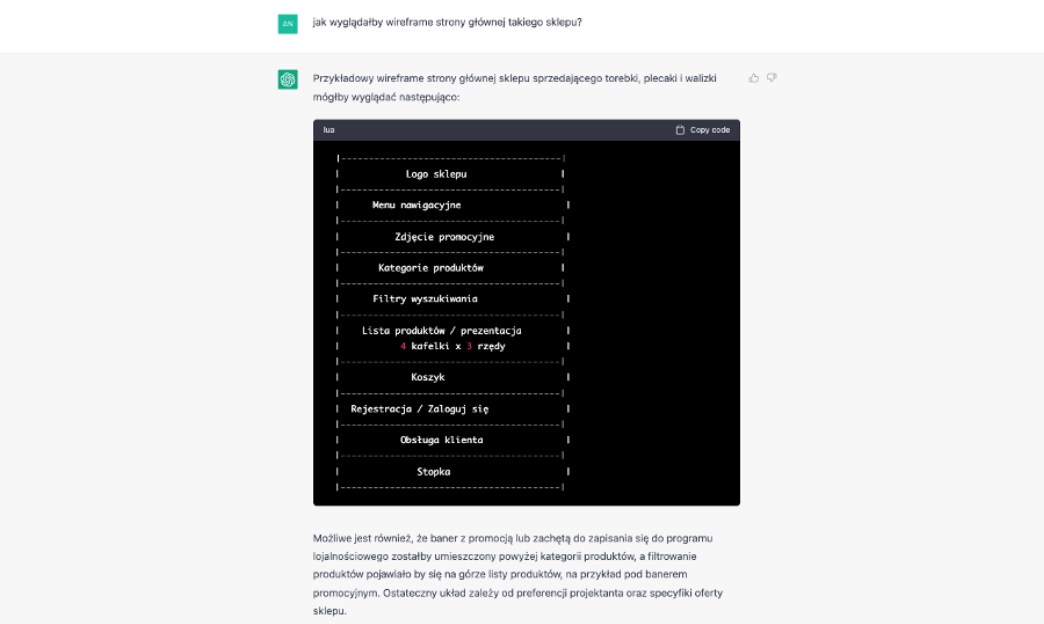1044x624 pixels.
Task: Click 'Obsługa klienta' row in wireframe
Action: pos(441,440)
